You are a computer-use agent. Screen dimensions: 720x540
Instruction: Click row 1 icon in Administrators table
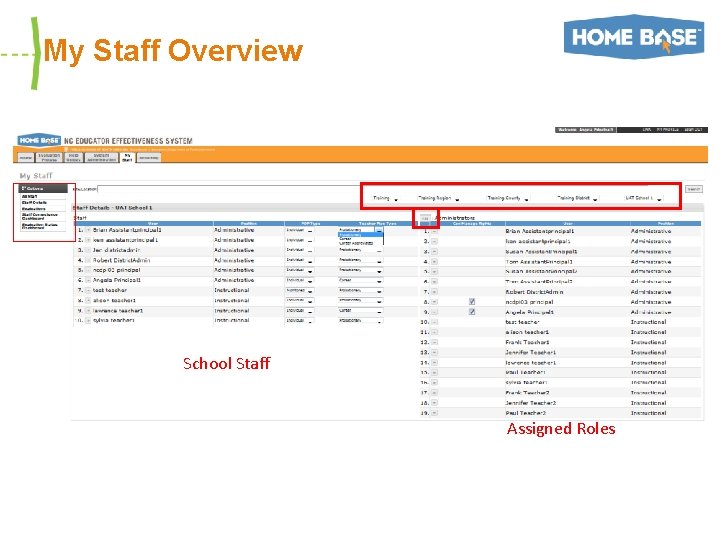click(434, 231)
